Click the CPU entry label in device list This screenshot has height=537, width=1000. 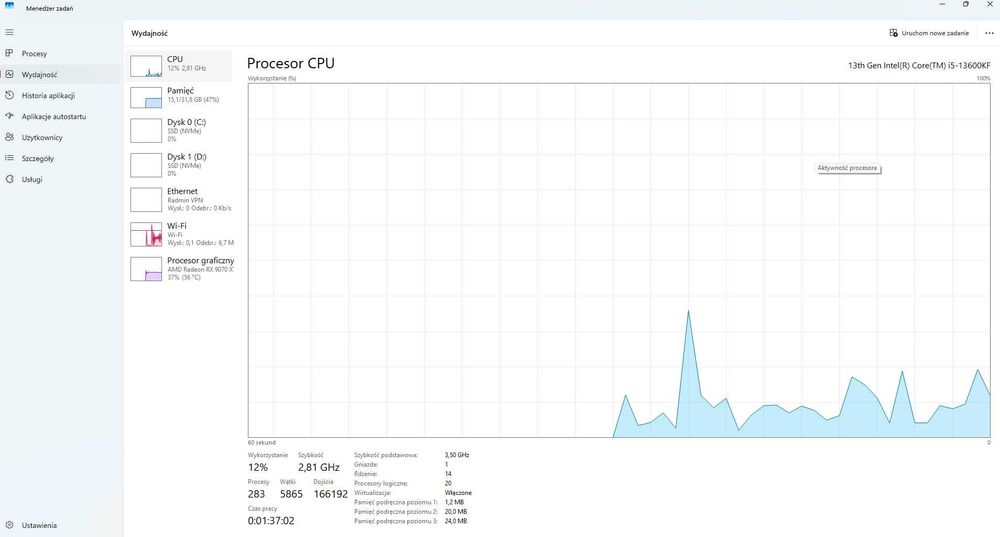[x=175, y=59]
